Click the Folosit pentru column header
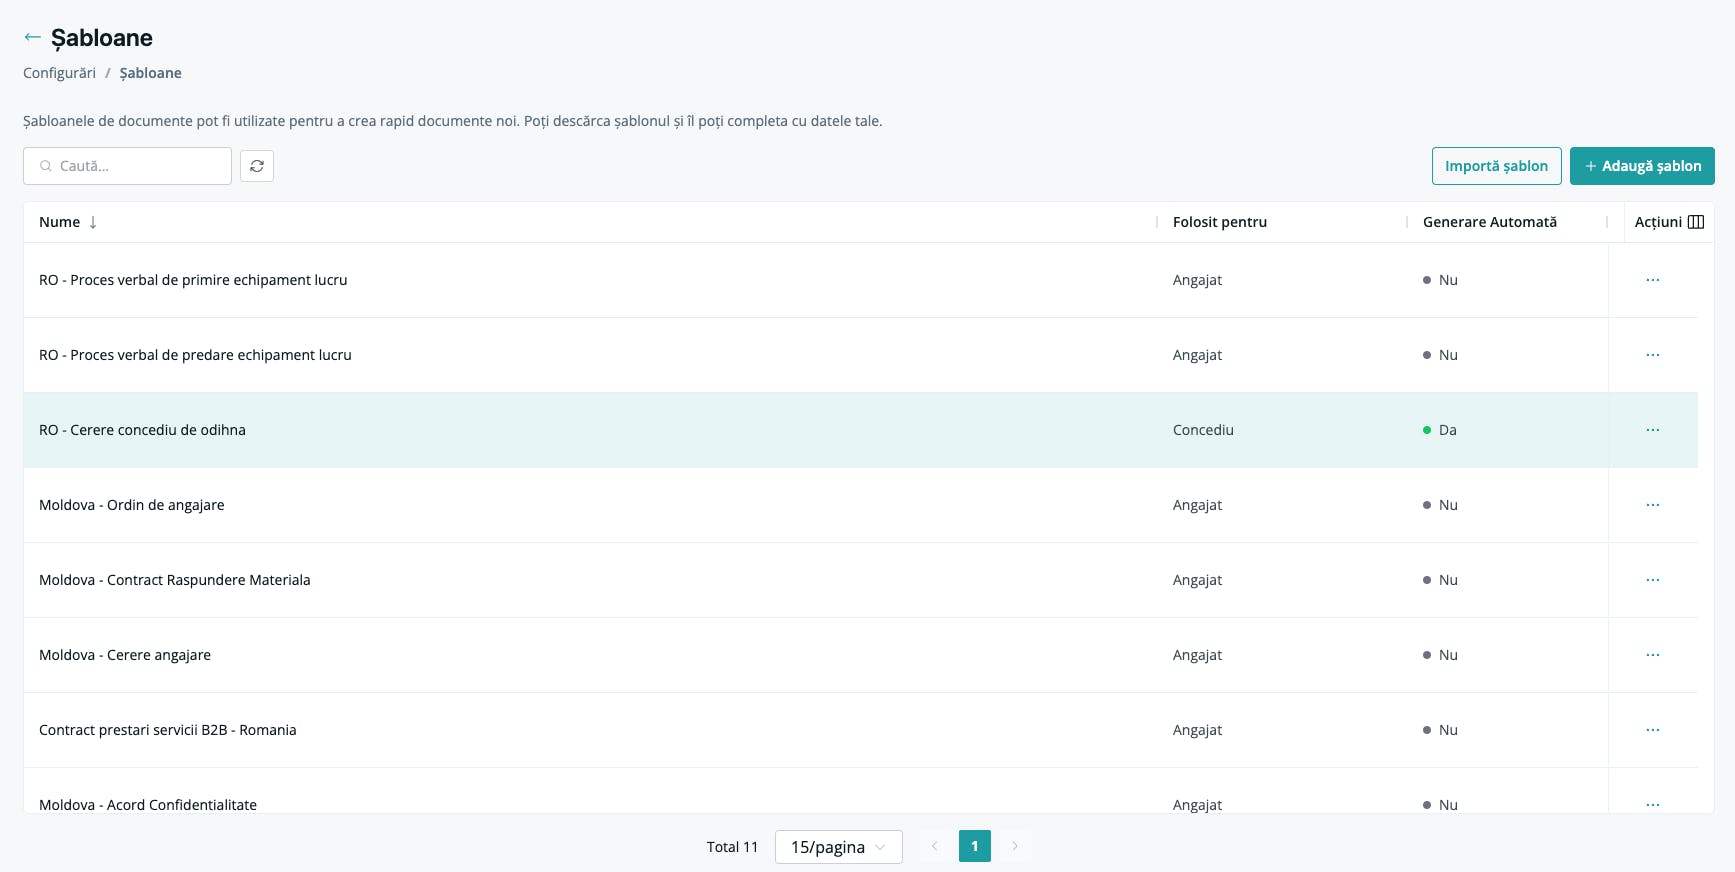Screen dimensions: 1735x872 1220,222
